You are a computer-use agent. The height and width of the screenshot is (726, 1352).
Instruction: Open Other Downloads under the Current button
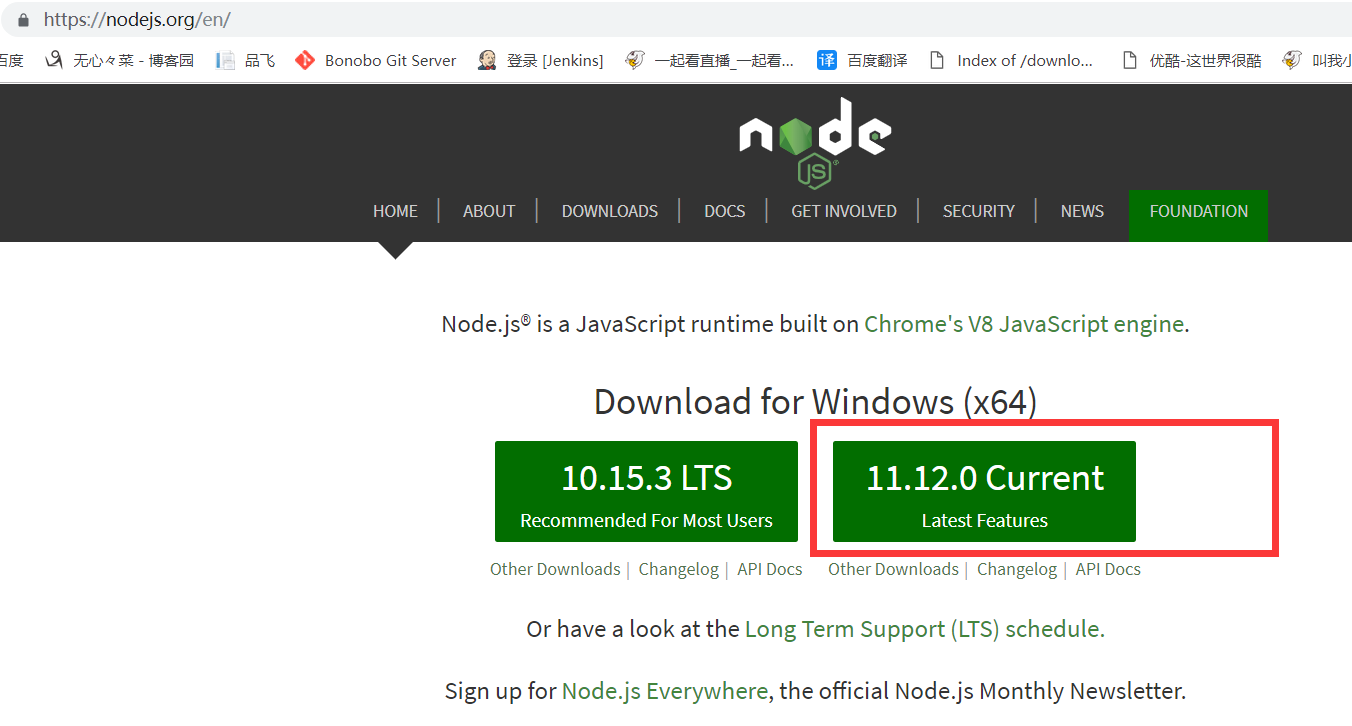click(x=893, y=569)
